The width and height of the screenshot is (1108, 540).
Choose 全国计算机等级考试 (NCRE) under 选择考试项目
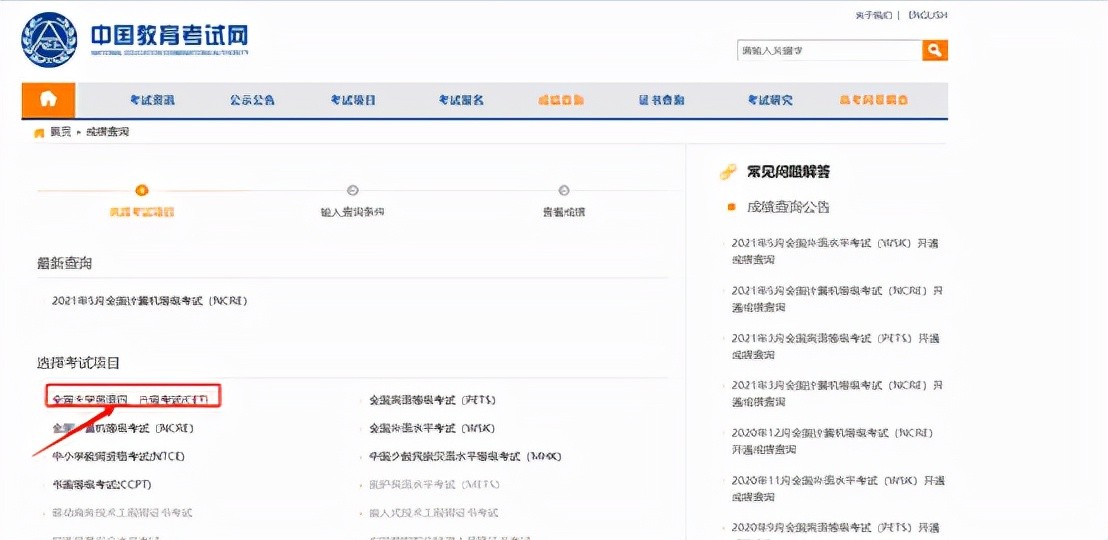(x=123, y=428)
